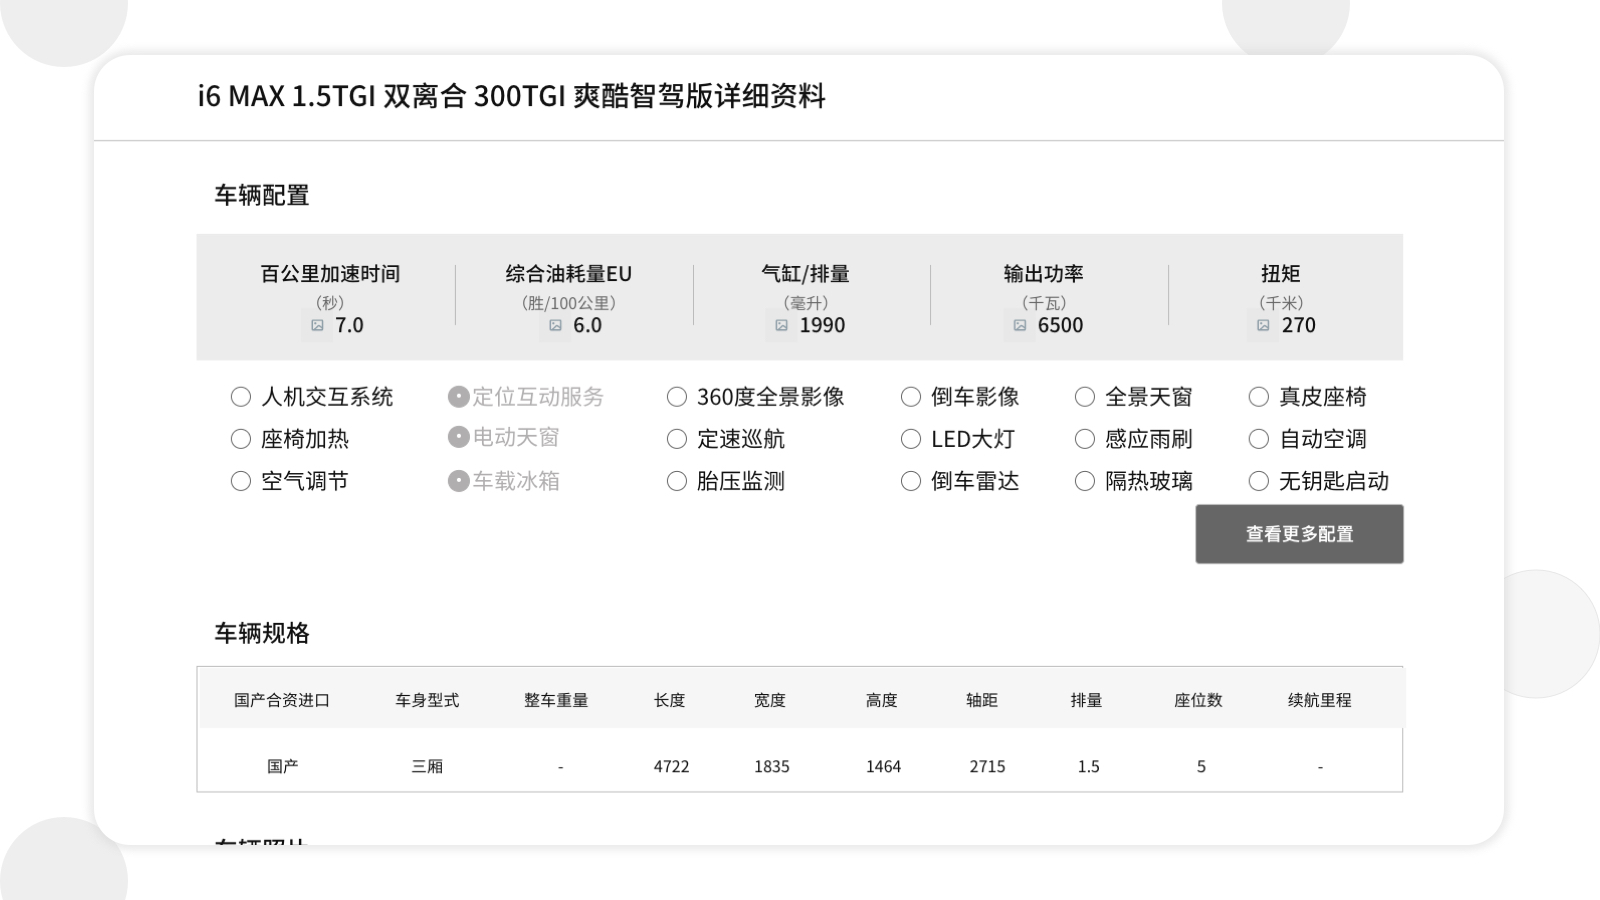This screenshot has height=900, width=1600.
Task: Select the 座椅加热 radio option
Action: tap(241, 439)
